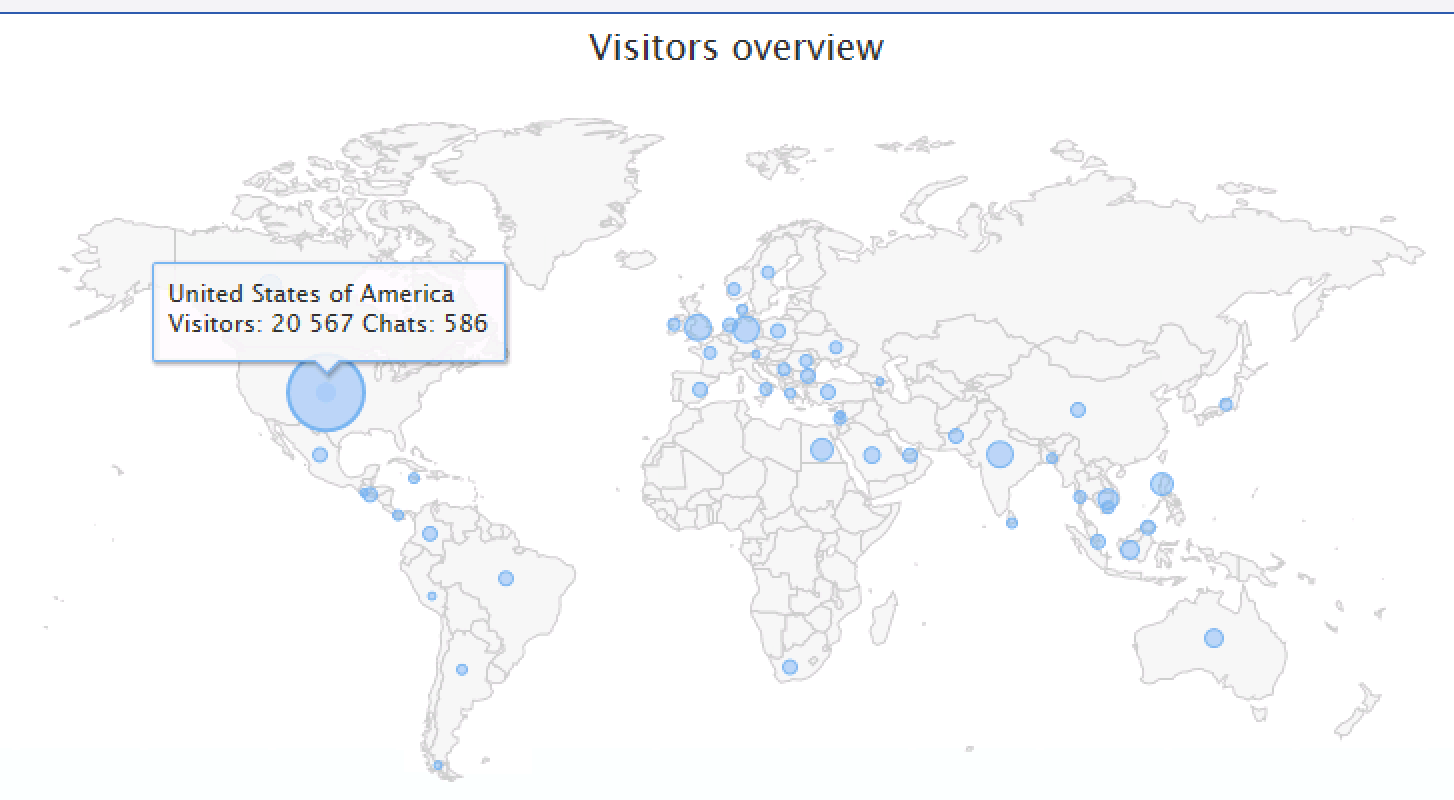Viewport: 1454px width, 800px height.
Task: Select the small bubble on Peru
Action: tap(432, 596)
